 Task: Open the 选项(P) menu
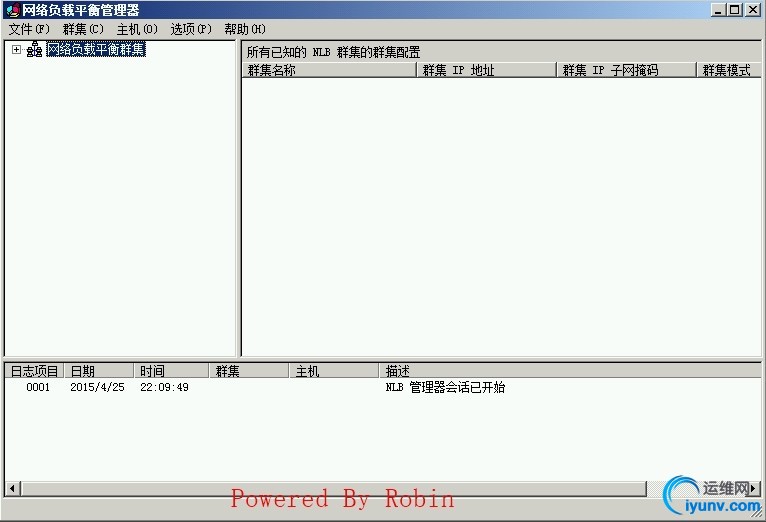pyautogui.click(x=191, y=29)
